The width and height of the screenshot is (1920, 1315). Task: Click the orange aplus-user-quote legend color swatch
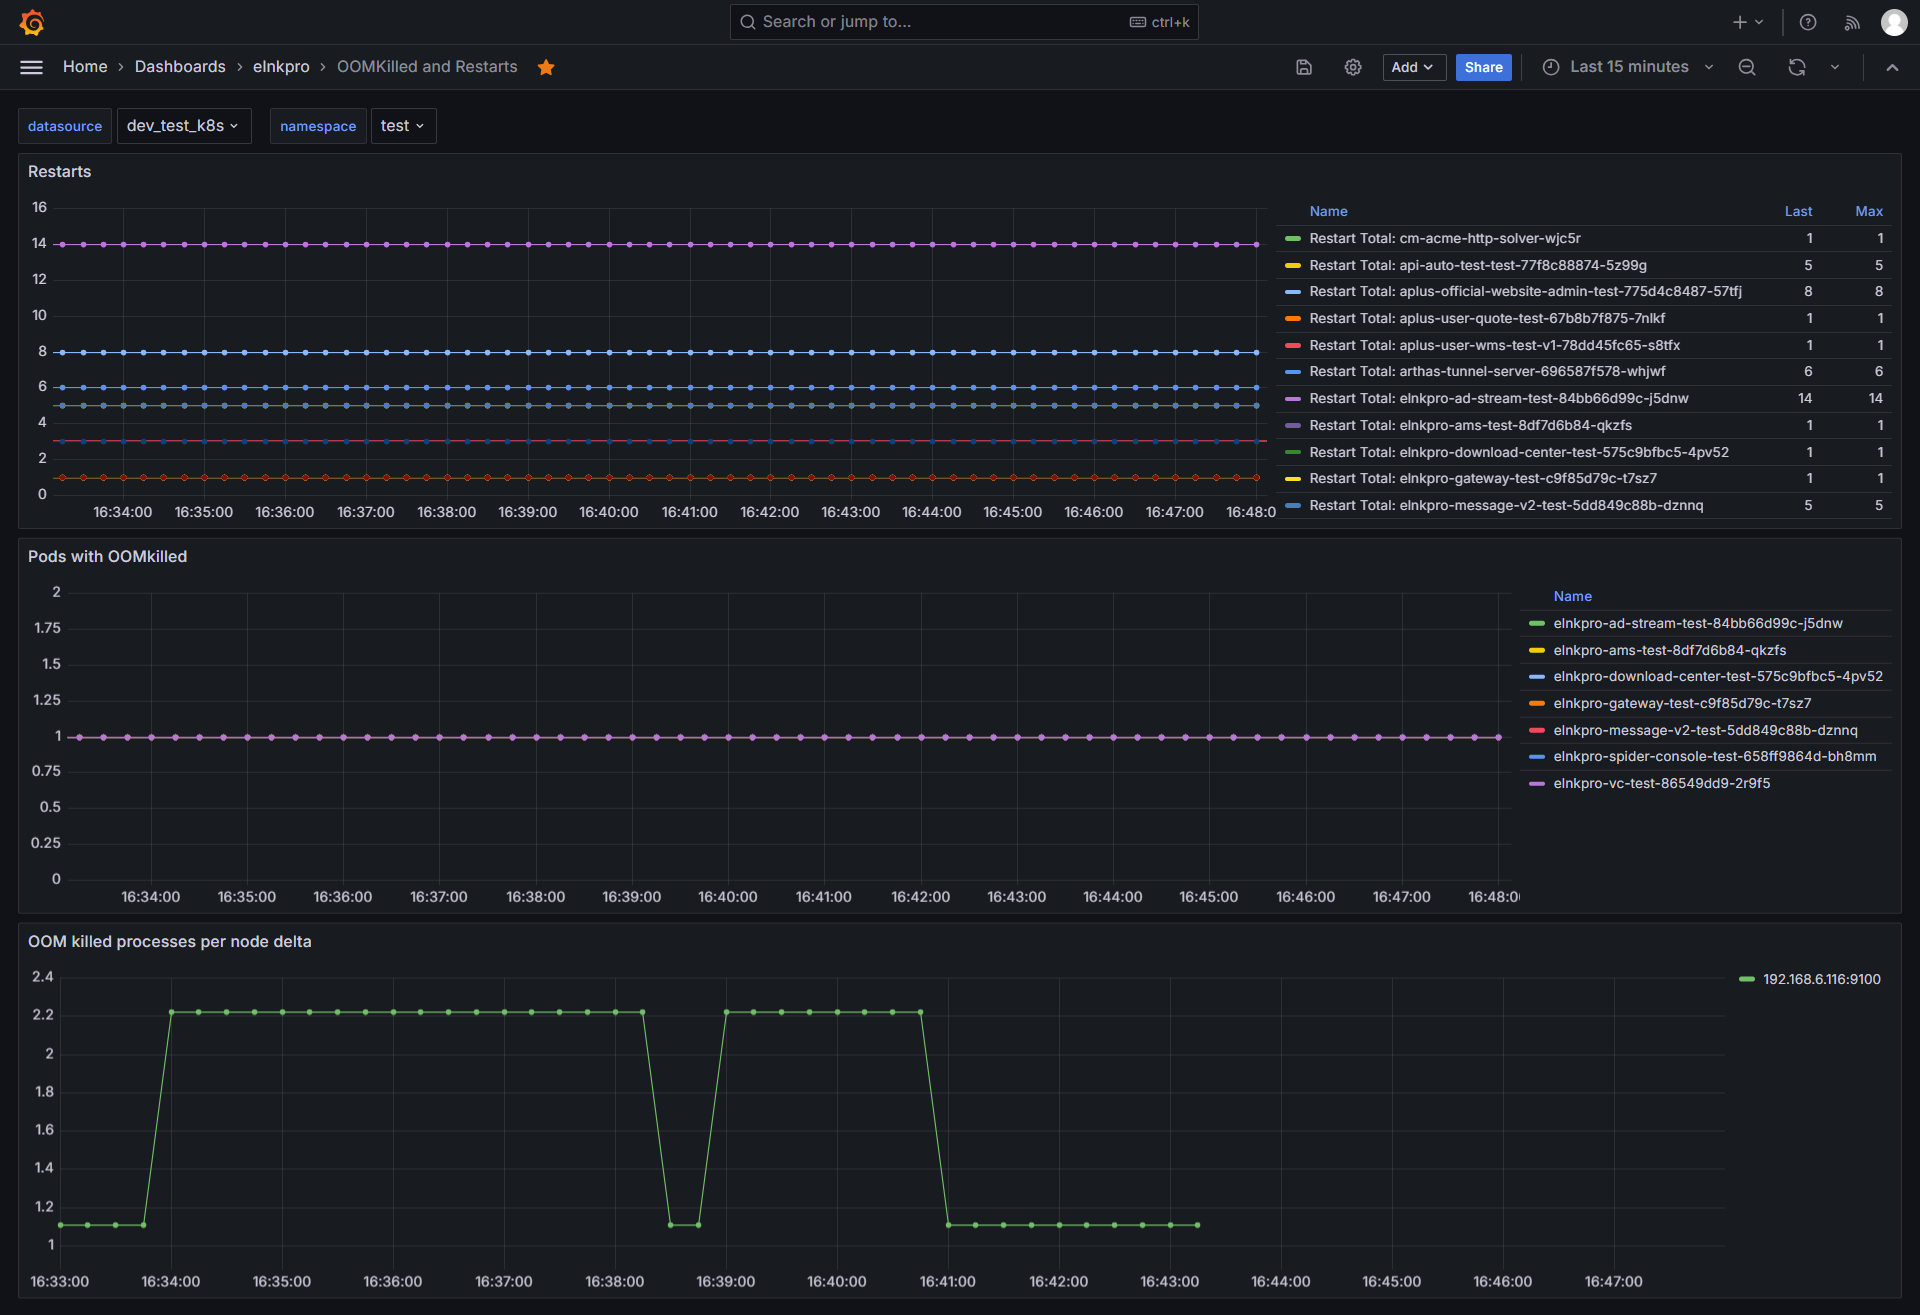1293,318
